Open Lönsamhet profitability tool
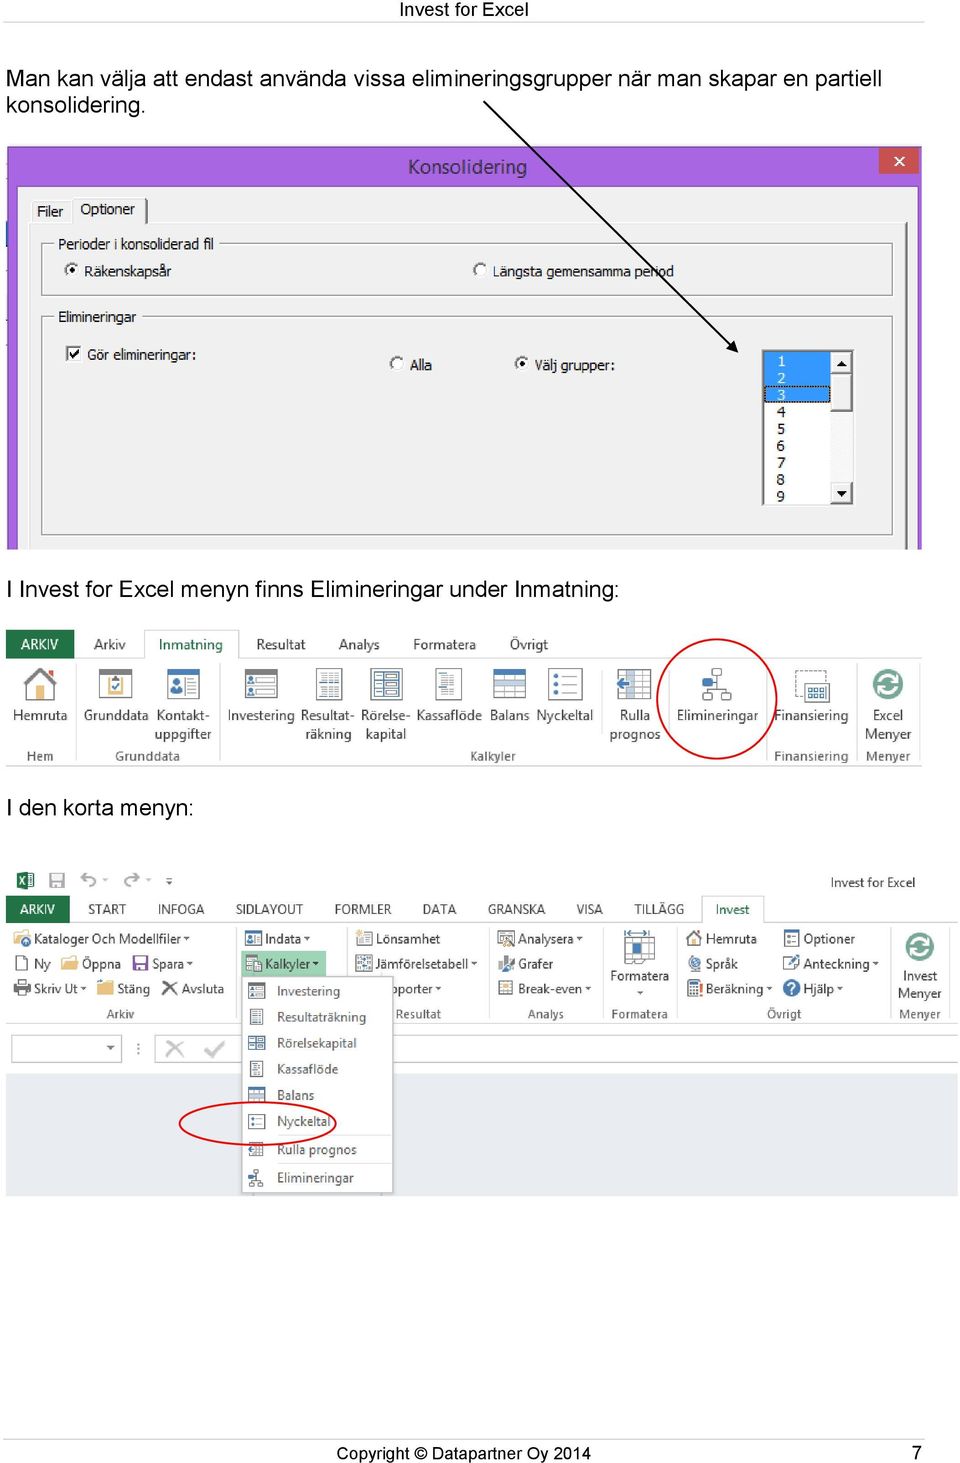Screen dimensions: 960x1463 point(398,939)
